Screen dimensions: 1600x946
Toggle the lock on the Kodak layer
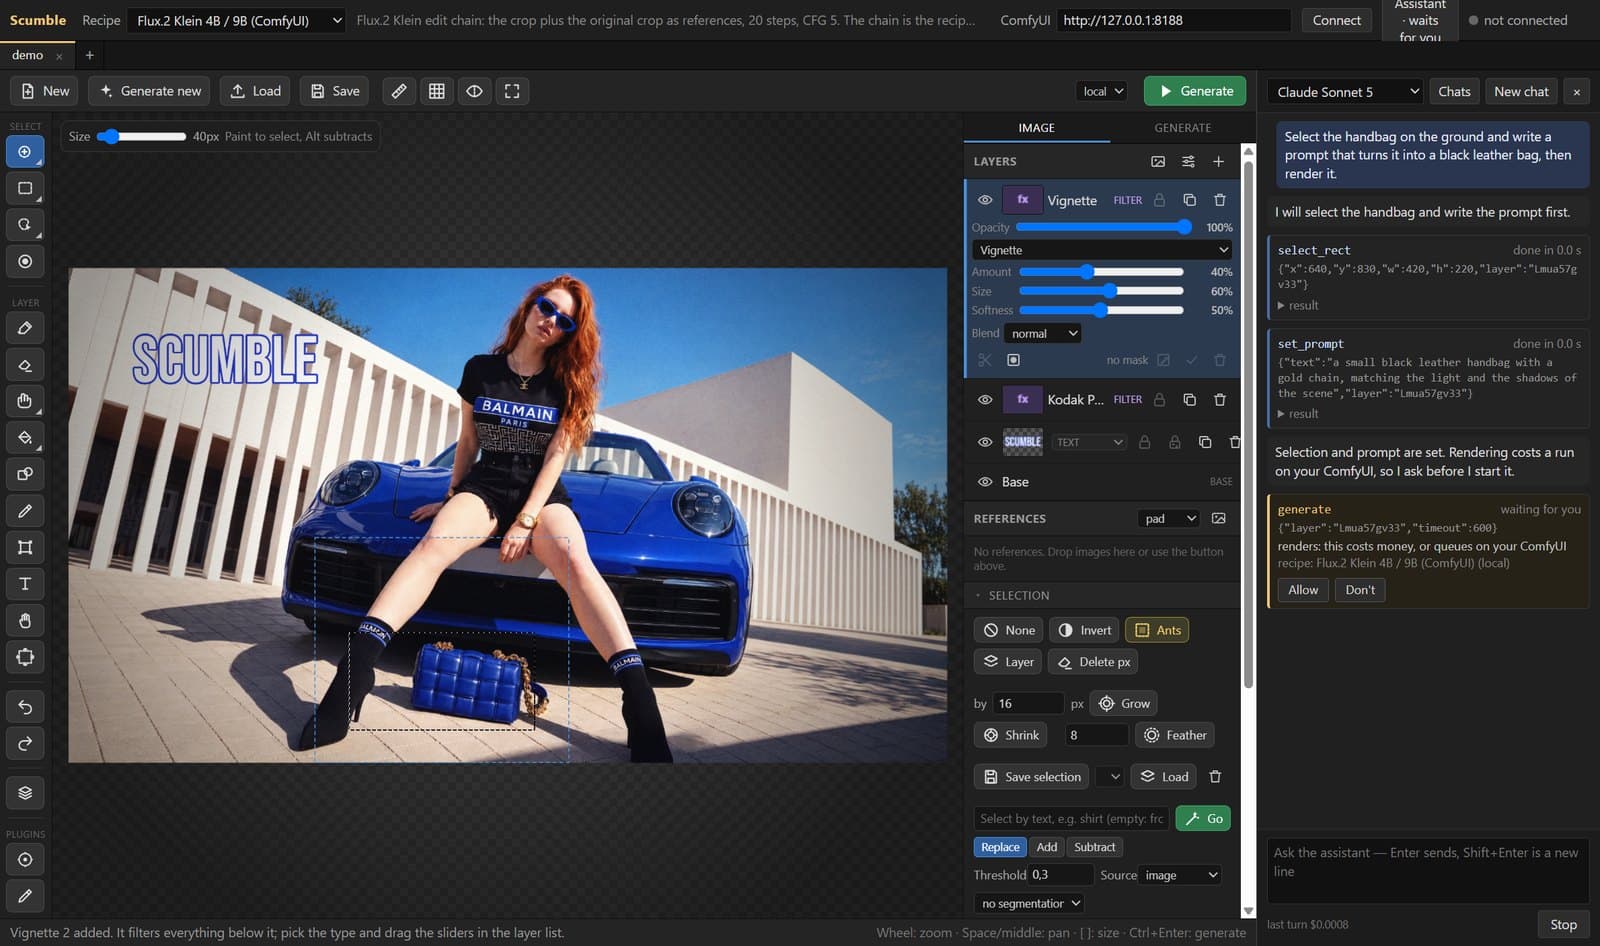1159,399
